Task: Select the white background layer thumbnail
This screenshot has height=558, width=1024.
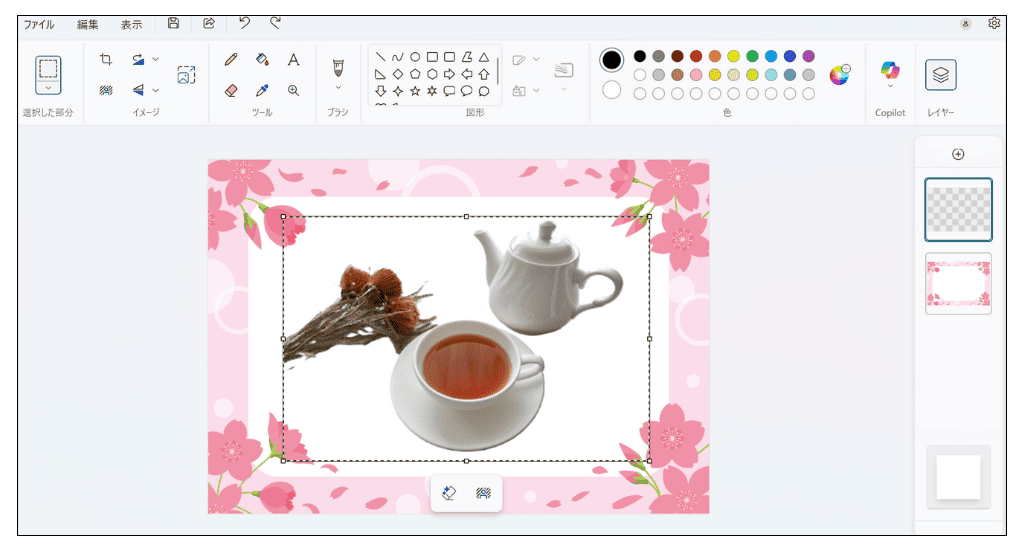Action: (958, 477)
